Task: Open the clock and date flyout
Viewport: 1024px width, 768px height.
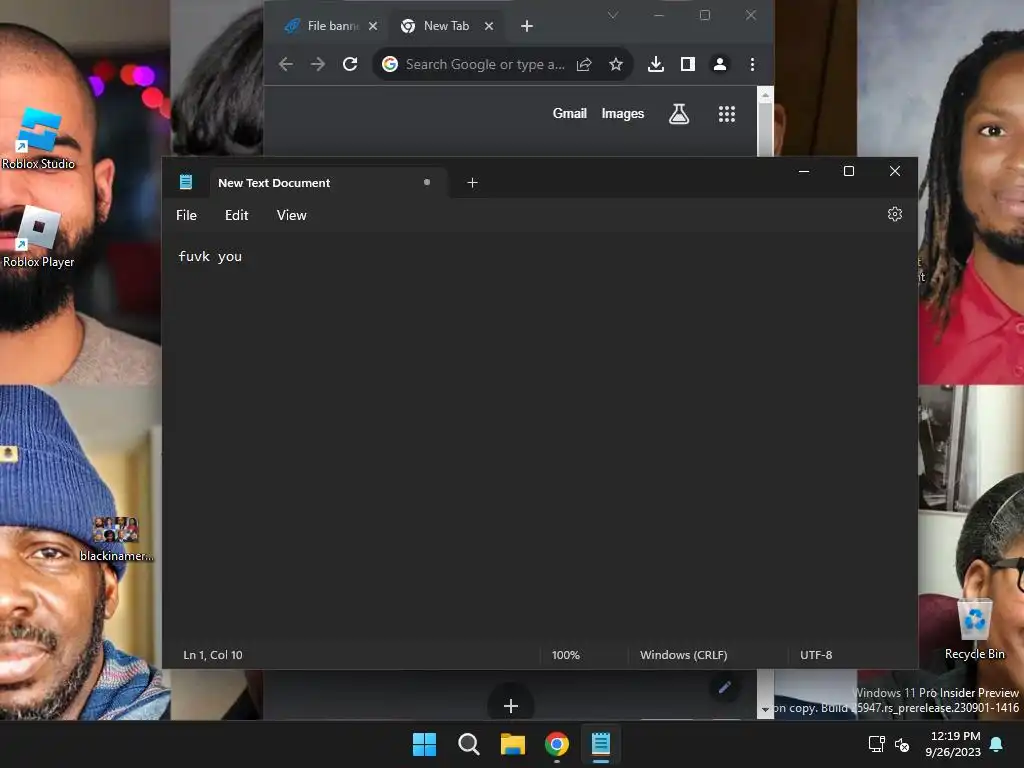Action: pos(953,744)
